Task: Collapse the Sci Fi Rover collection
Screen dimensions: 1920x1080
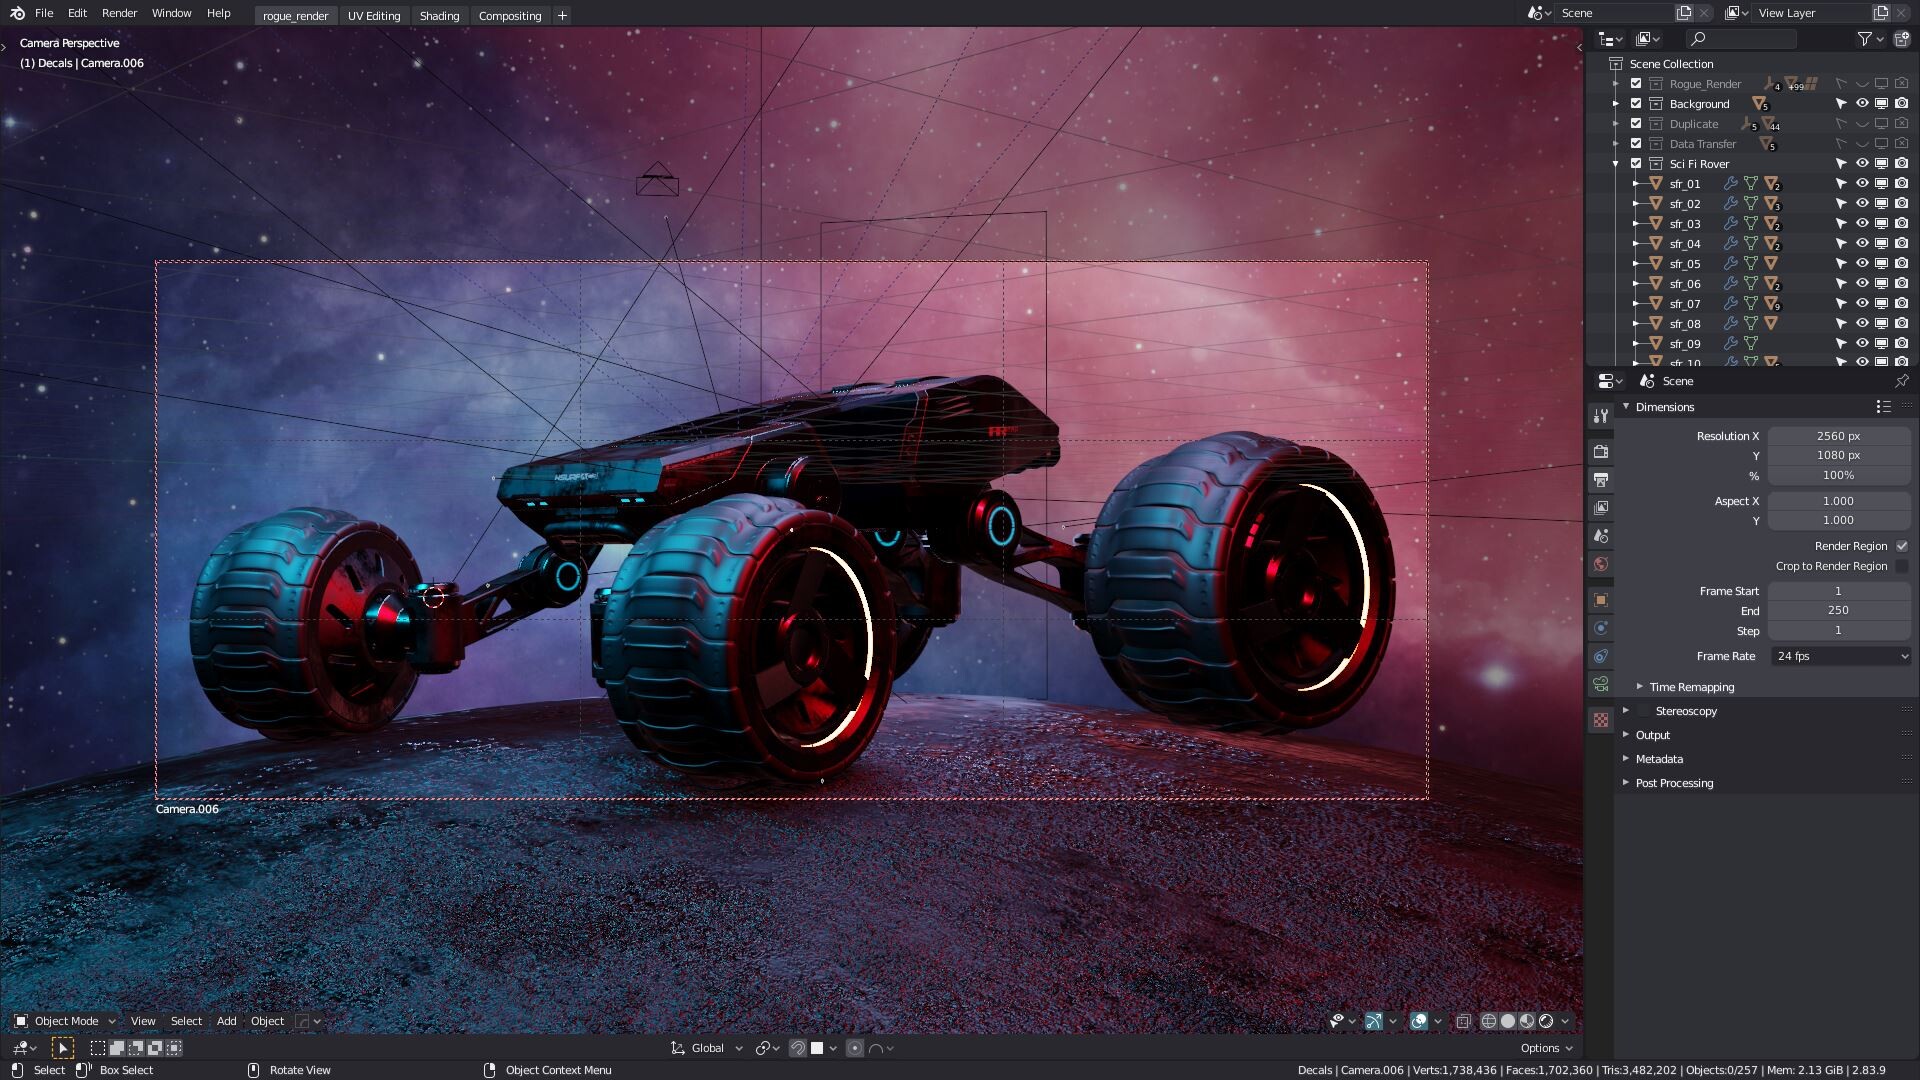Action: (x=1616, y=164)
